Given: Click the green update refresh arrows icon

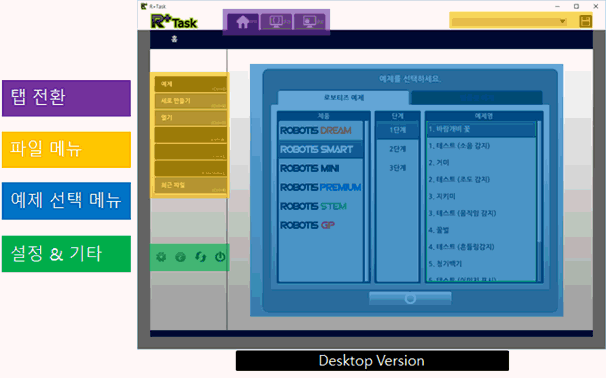Looking at the screenshot, I should [x=200, y=257].
